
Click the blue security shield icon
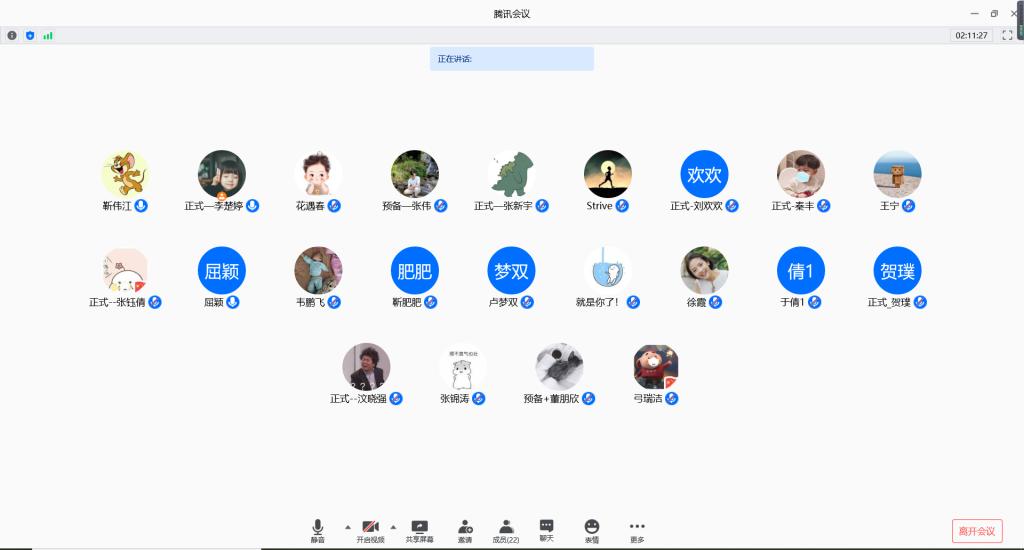[x=30, y=35]
